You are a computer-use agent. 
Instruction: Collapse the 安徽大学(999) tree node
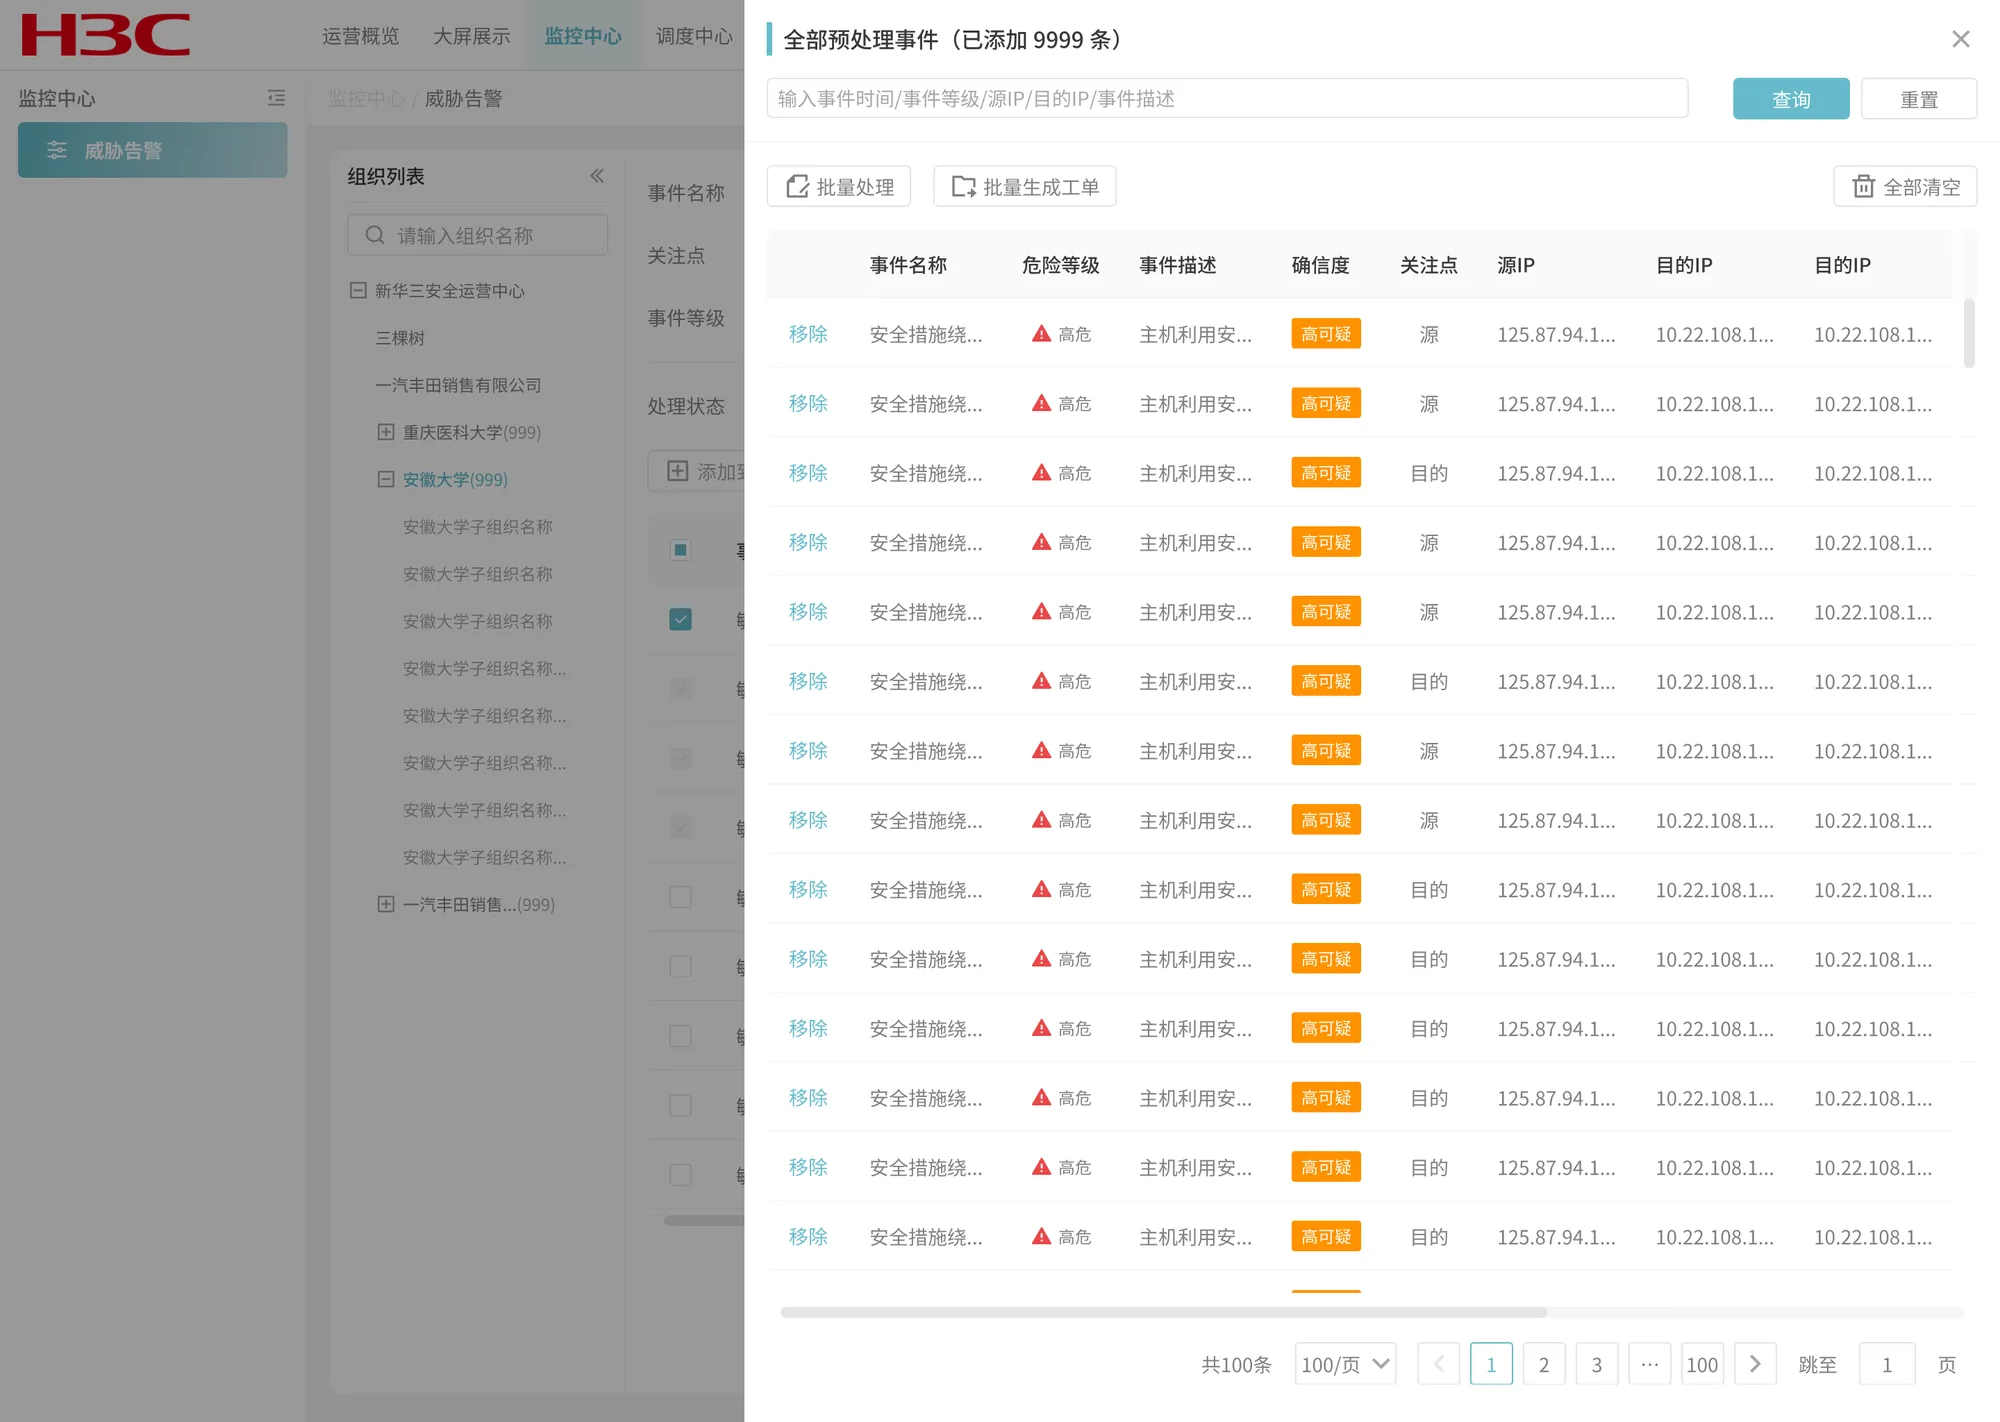(x=385, y=479)
